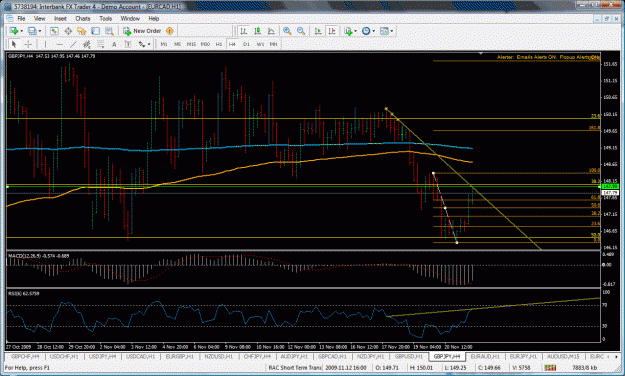The image size is (625, 376).
Task: Open the Window menu
Action: (130, 18)
